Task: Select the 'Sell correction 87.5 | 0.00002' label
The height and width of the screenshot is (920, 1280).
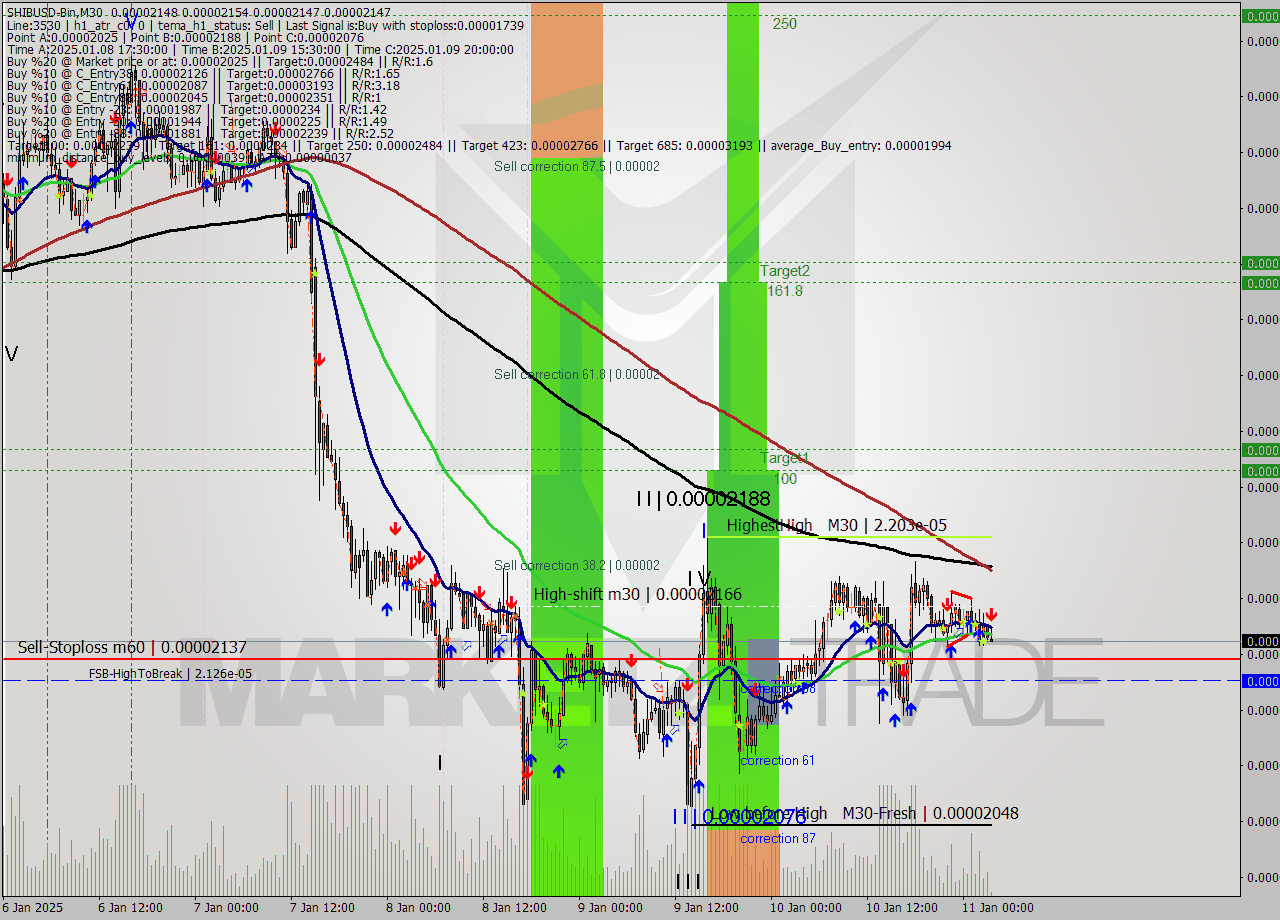Action: coord(577,167)
